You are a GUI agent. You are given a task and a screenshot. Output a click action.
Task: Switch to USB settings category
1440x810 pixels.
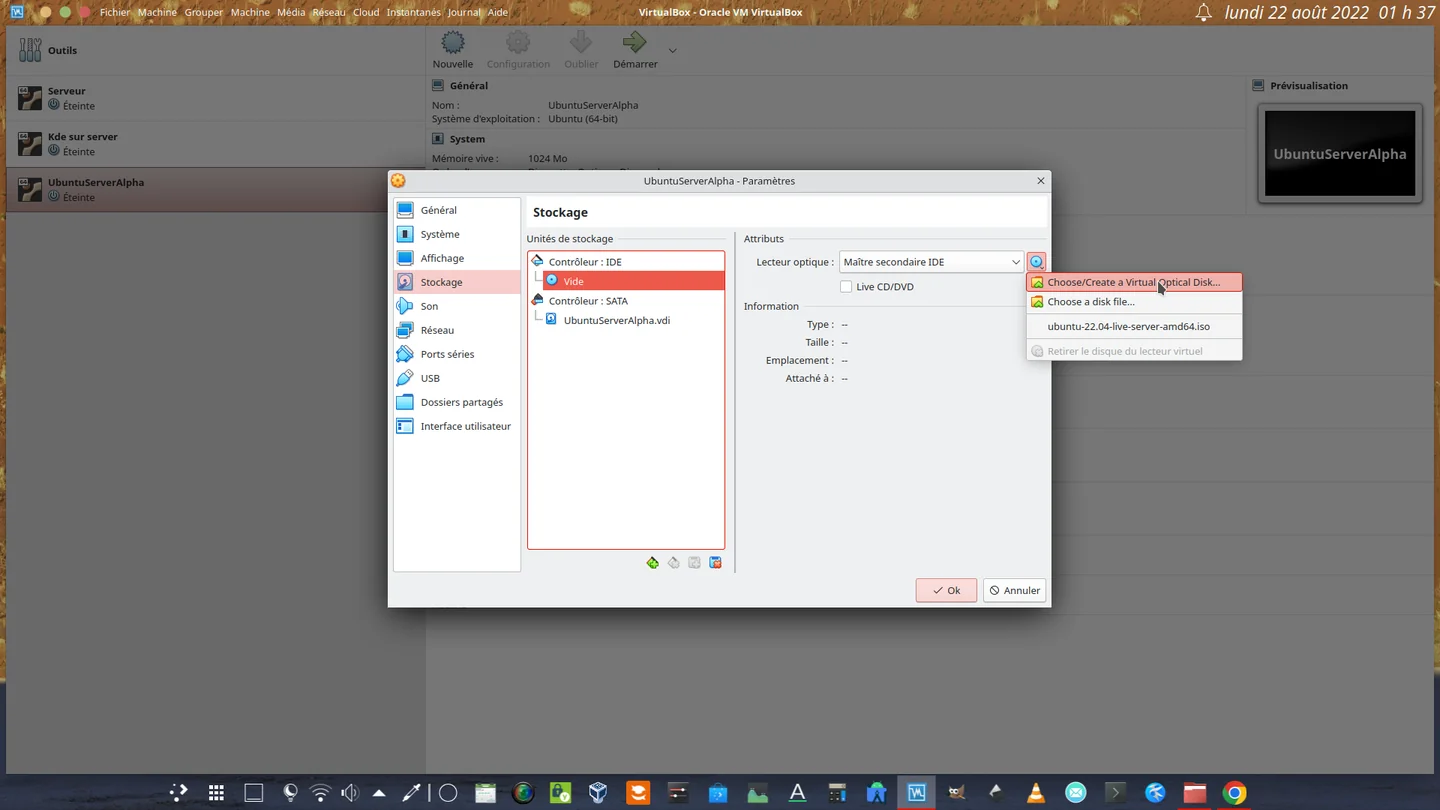(457, 378)
